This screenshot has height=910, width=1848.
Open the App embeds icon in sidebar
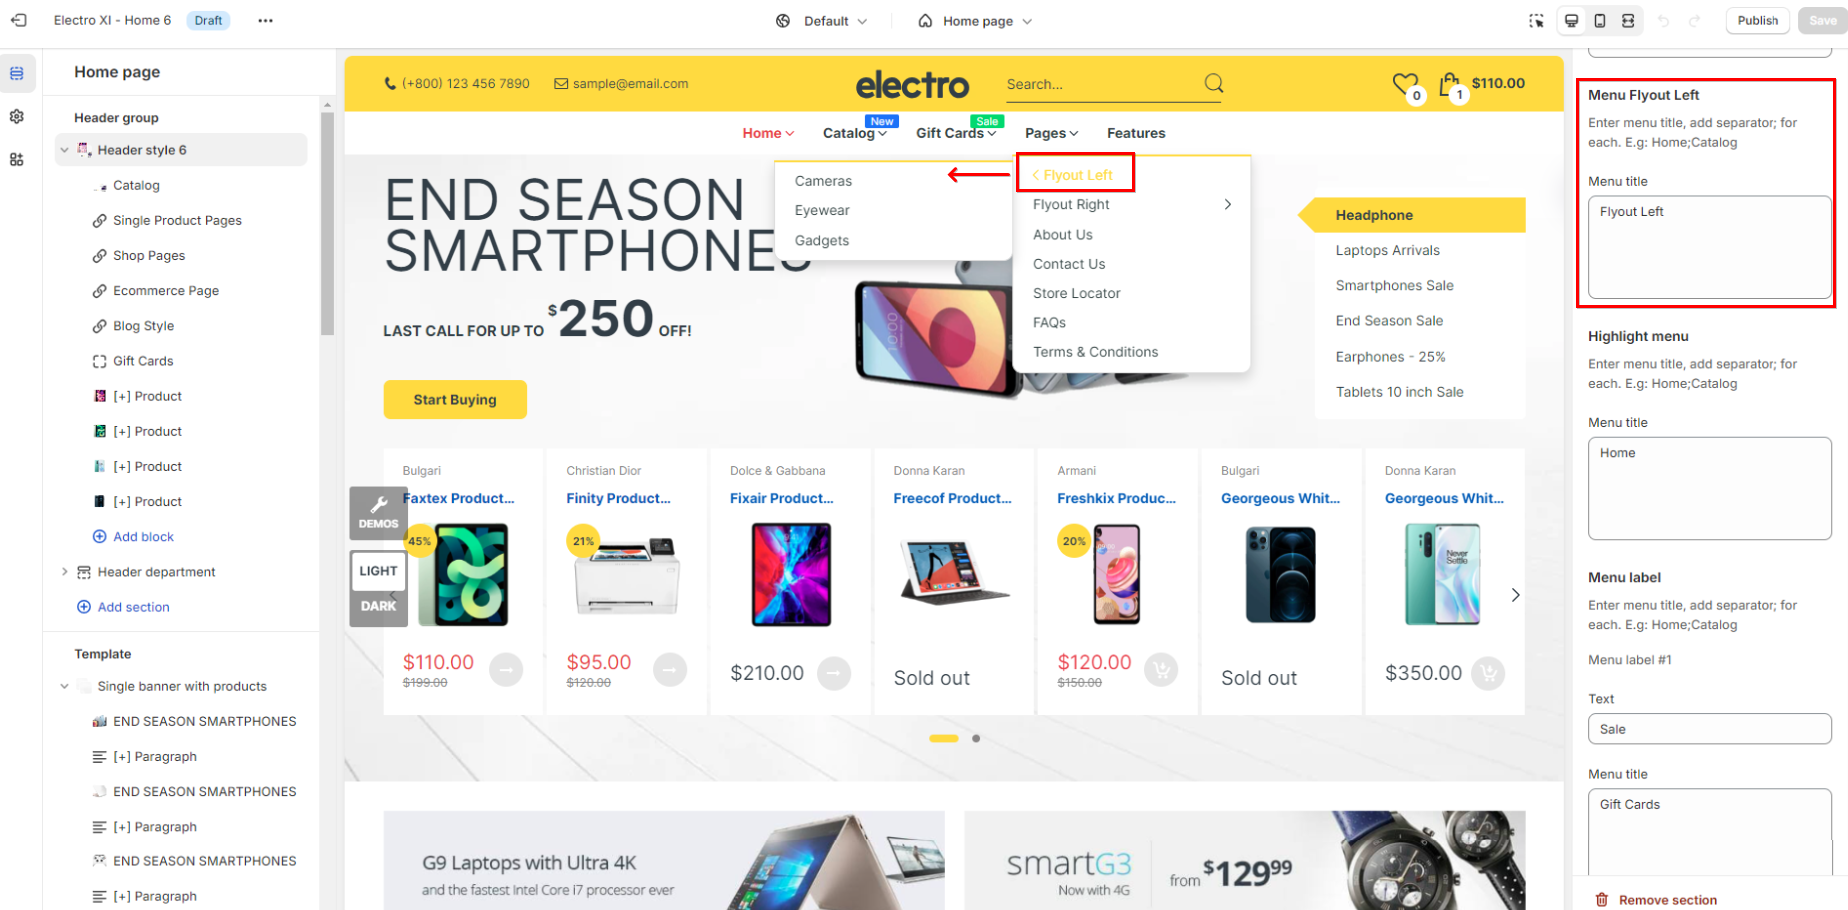tap(17, 159)
